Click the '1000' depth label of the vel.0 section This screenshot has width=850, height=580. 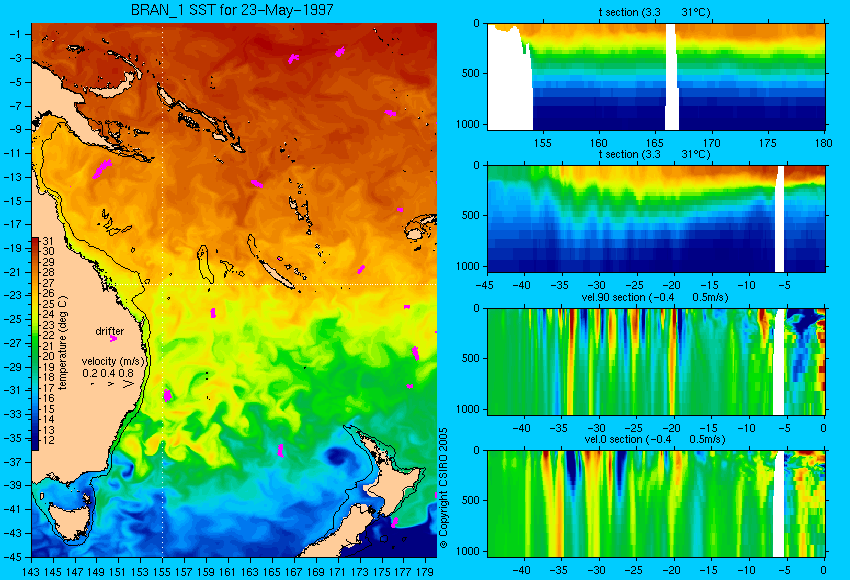click(x=468, y=551)
